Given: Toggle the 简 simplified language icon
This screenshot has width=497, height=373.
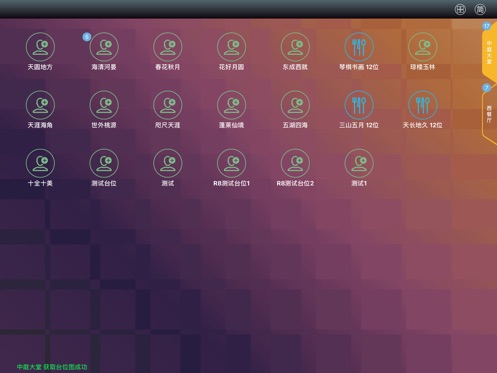Looking at the screenshot, I should [480, 9].
